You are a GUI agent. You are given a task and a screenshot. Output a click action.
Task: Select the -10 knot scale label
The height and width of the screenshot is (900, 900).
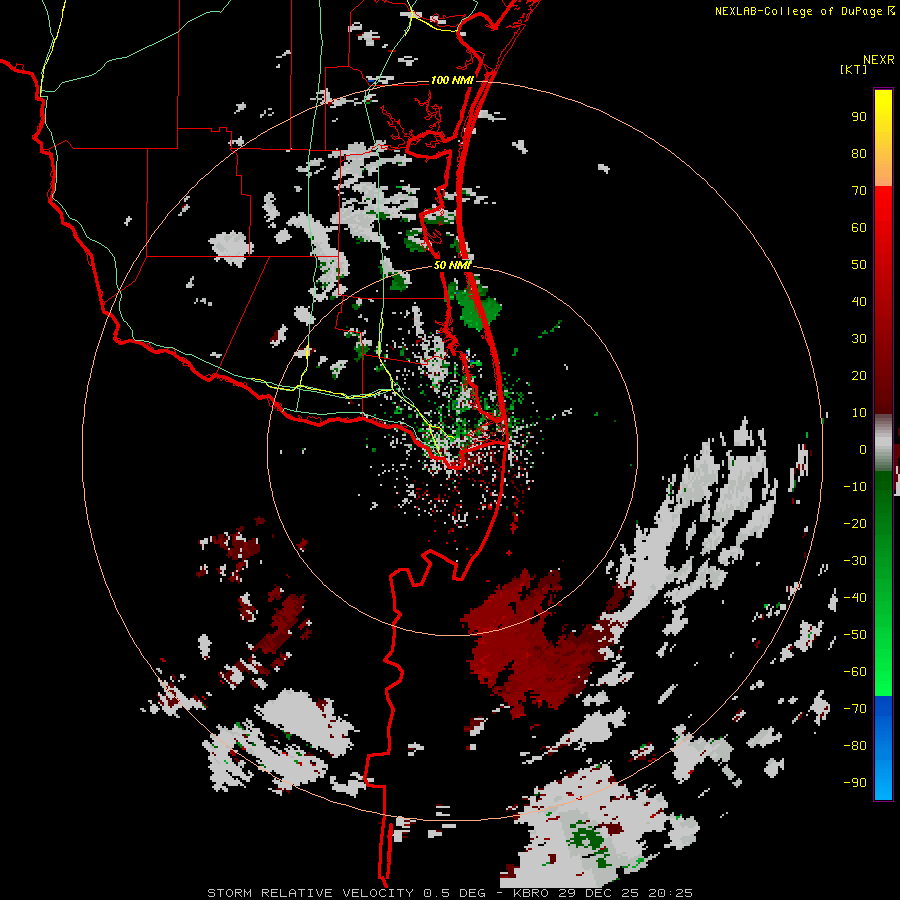[x=855, y=487]
